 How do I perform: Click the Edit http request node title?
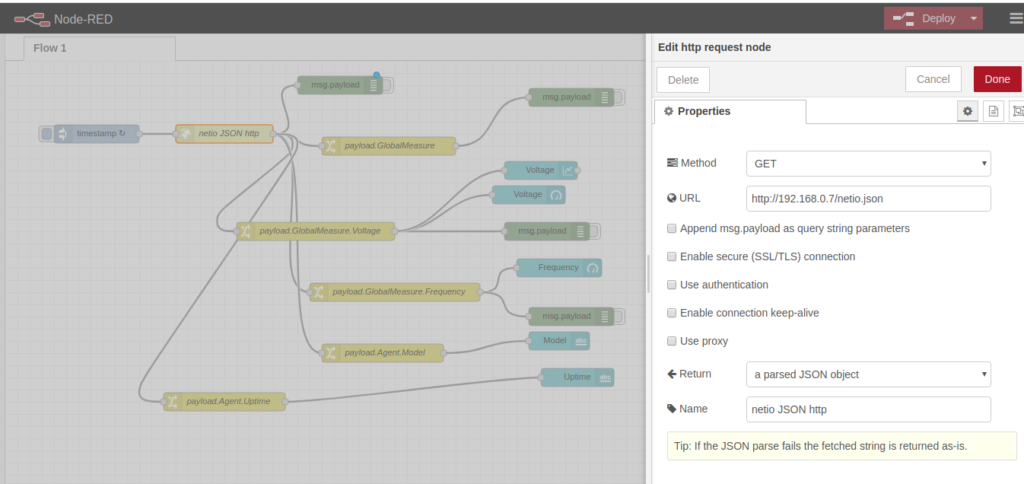click(x=714, y=47)
